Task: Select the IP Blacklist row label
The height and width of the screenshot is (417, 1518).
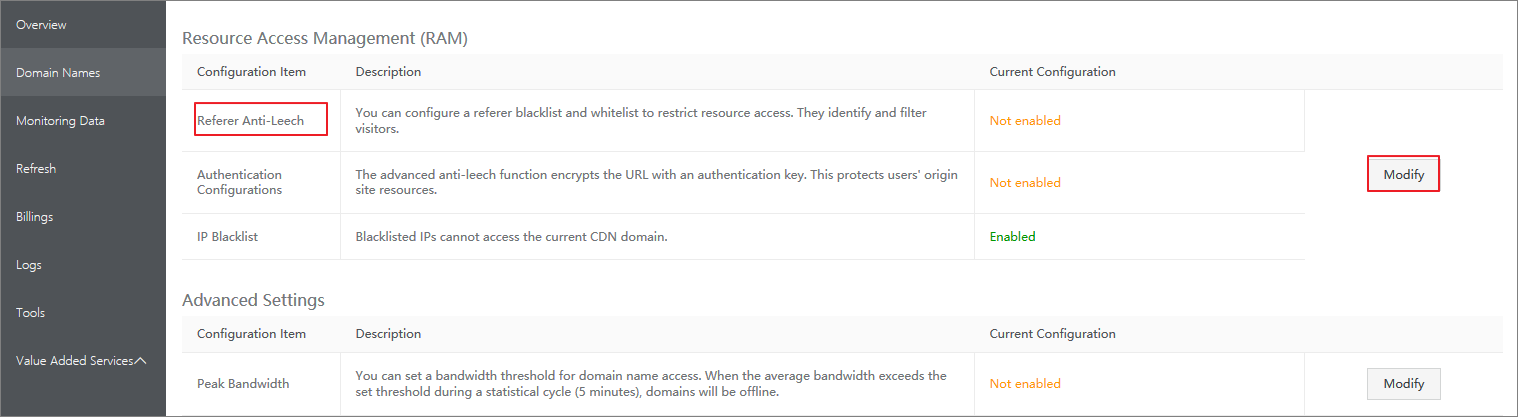Action: pos(226,237)
